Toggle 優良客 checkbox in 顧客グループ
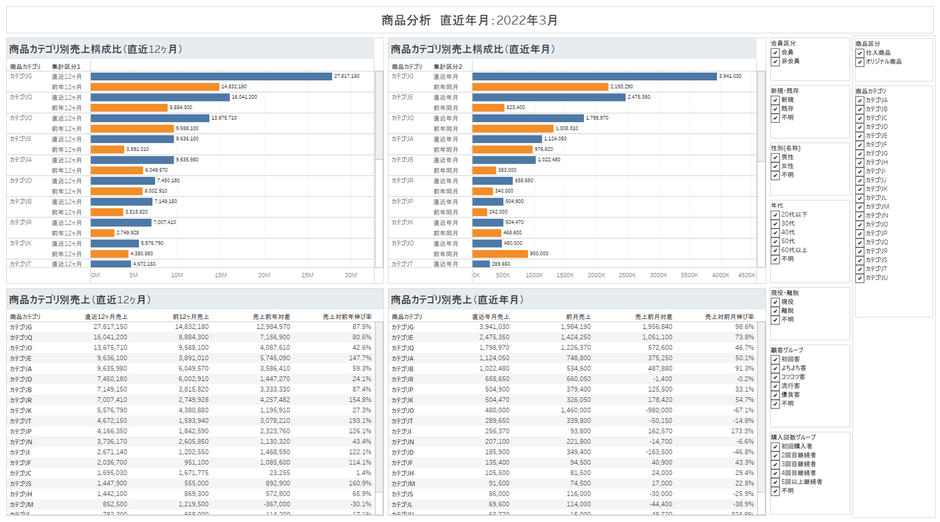This screenshot has width=940, height=522. point(775,394)
